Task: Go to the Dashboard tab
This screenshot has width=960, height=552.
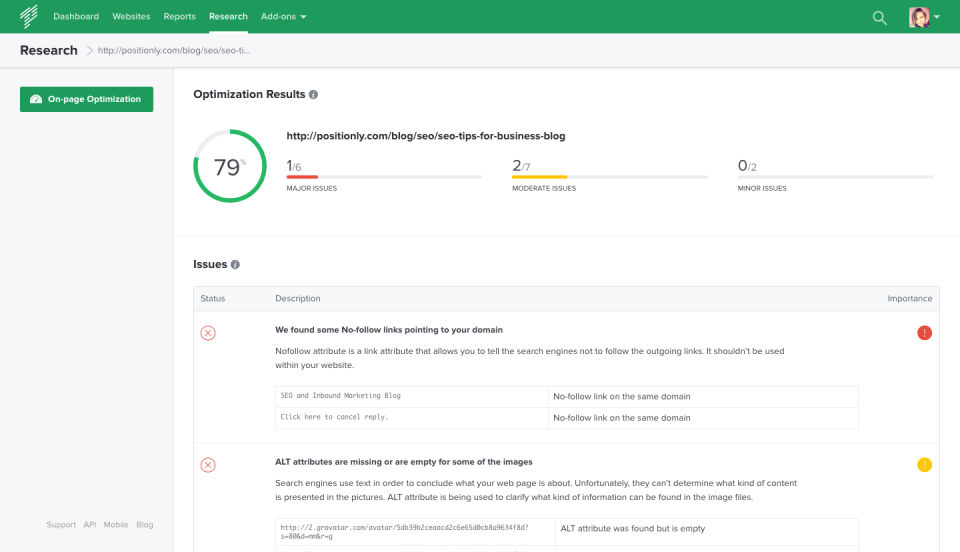Action: 76,17
